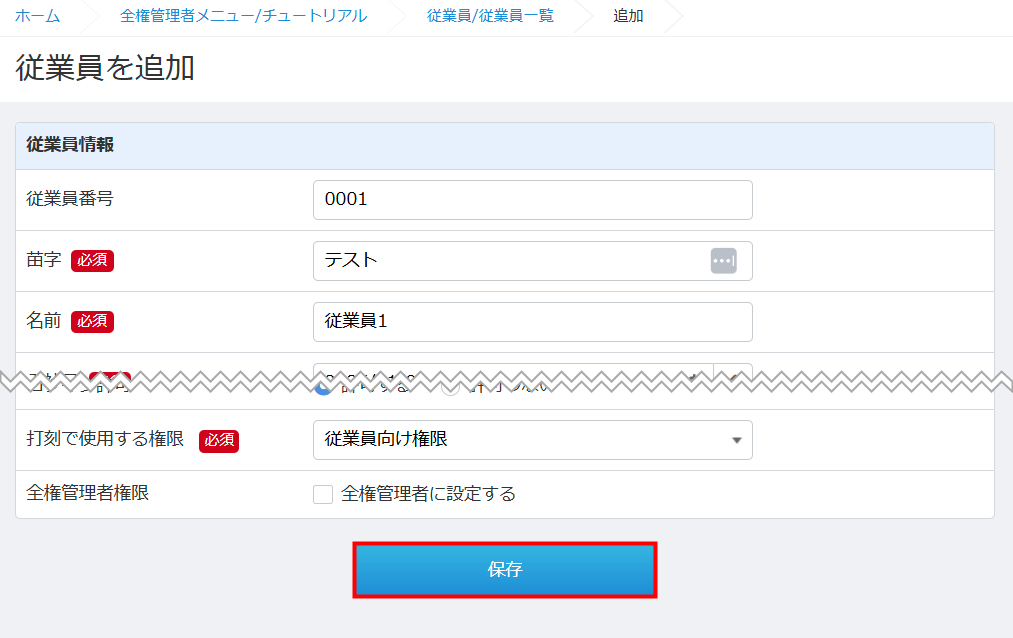Click the 必須 badge beside 名前
Viewport: 1013px width, 638px height.
pyautogui.click(x=92, y=322)
